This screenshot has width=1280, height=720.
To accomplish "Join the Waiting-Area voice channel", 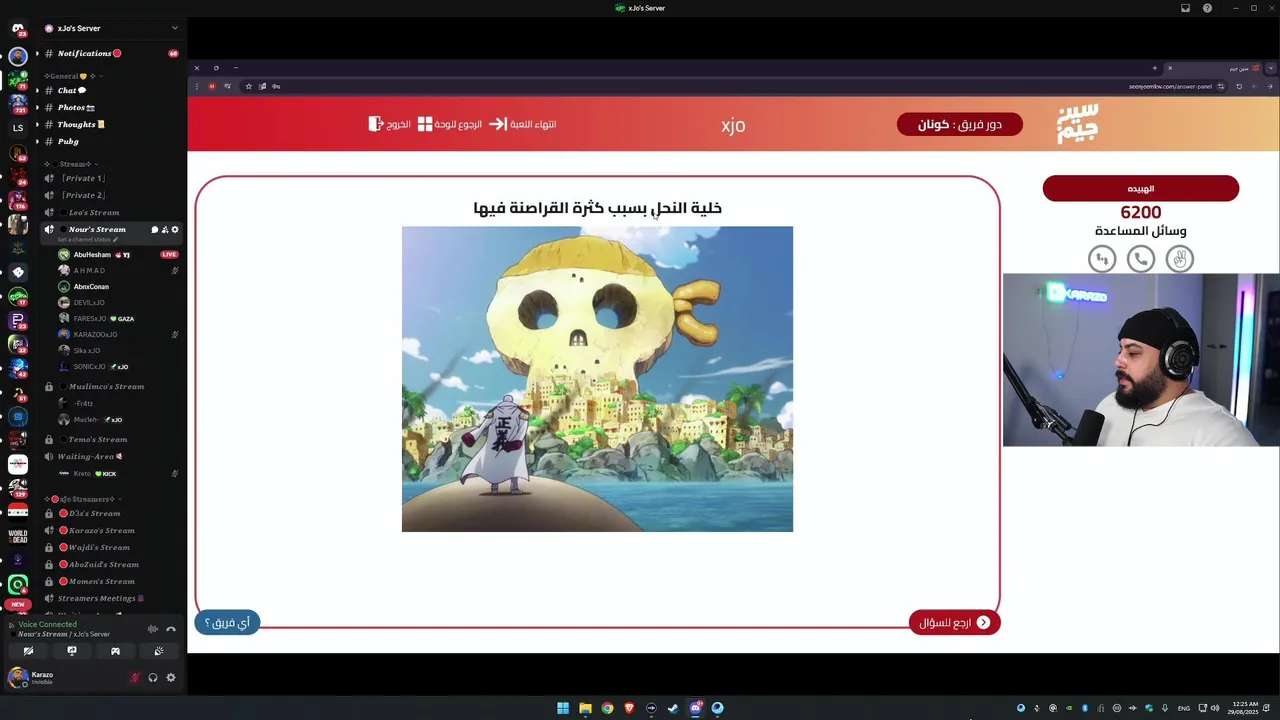I will click(110, 456).
